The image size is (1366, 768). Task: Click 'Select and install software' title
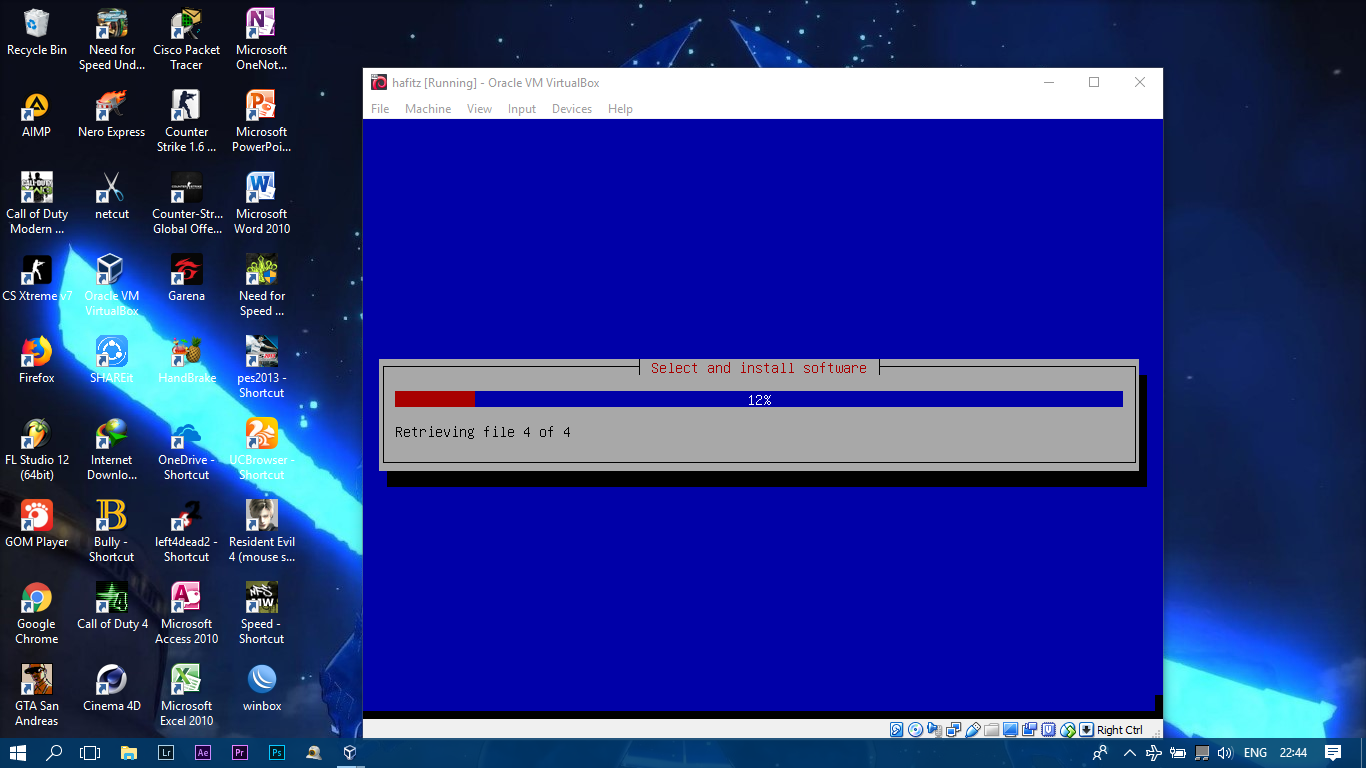click(x=759, y=368)
